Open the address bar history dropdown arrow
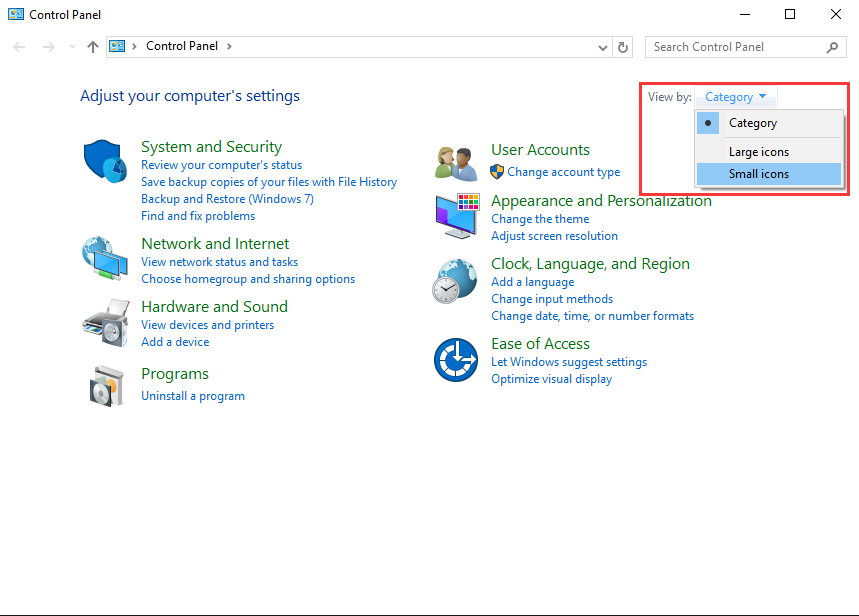859x616 pixels. tap(603, 47)
